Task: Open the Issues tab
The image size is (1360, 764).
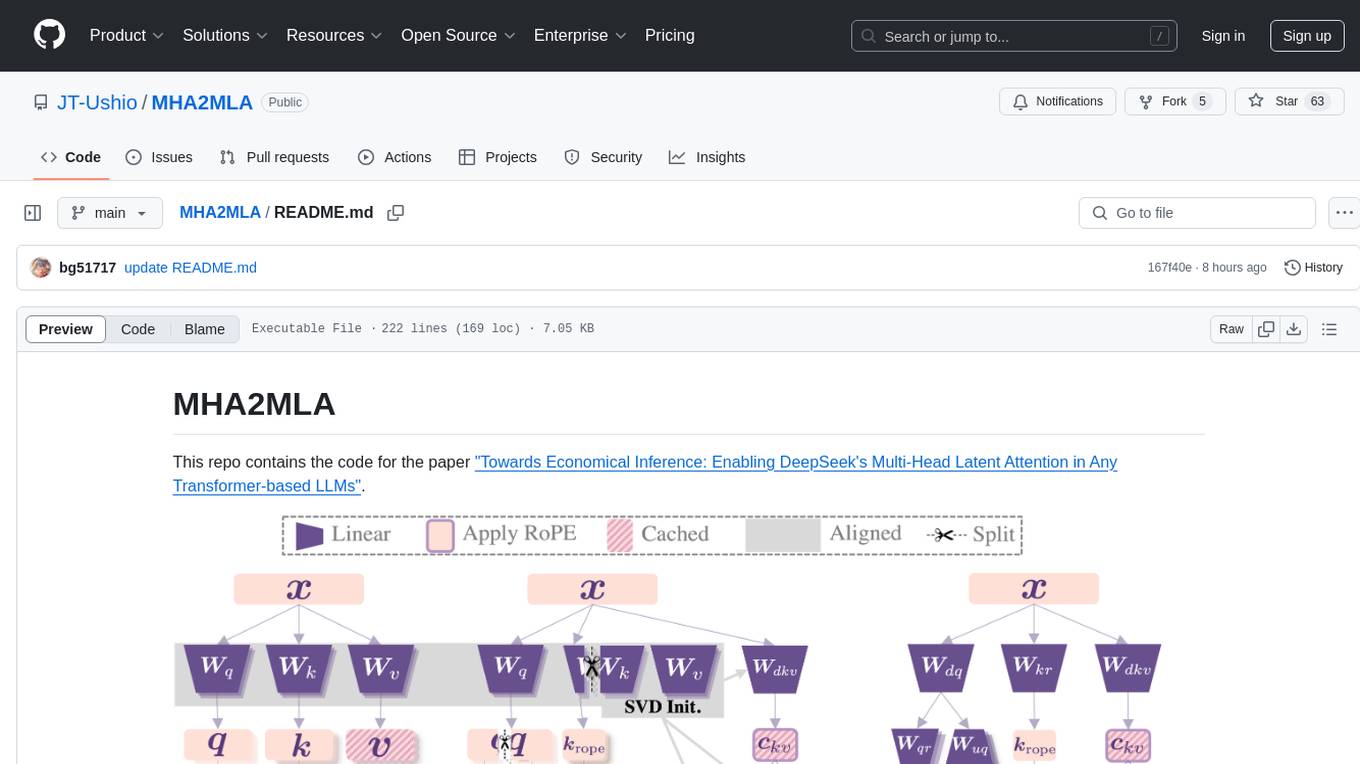Action: [x=159, y=157]
